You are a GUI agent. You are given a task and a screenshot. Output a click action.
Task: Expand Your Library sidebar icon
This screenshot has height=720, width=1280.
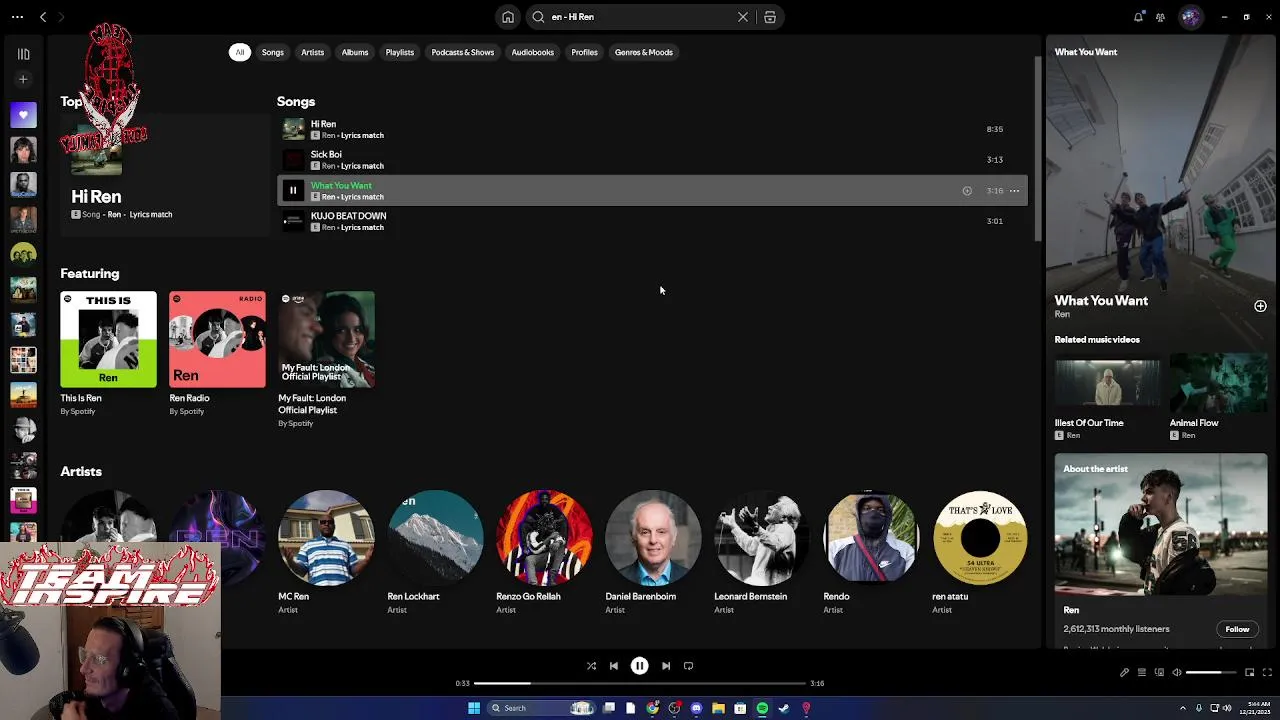23,54
